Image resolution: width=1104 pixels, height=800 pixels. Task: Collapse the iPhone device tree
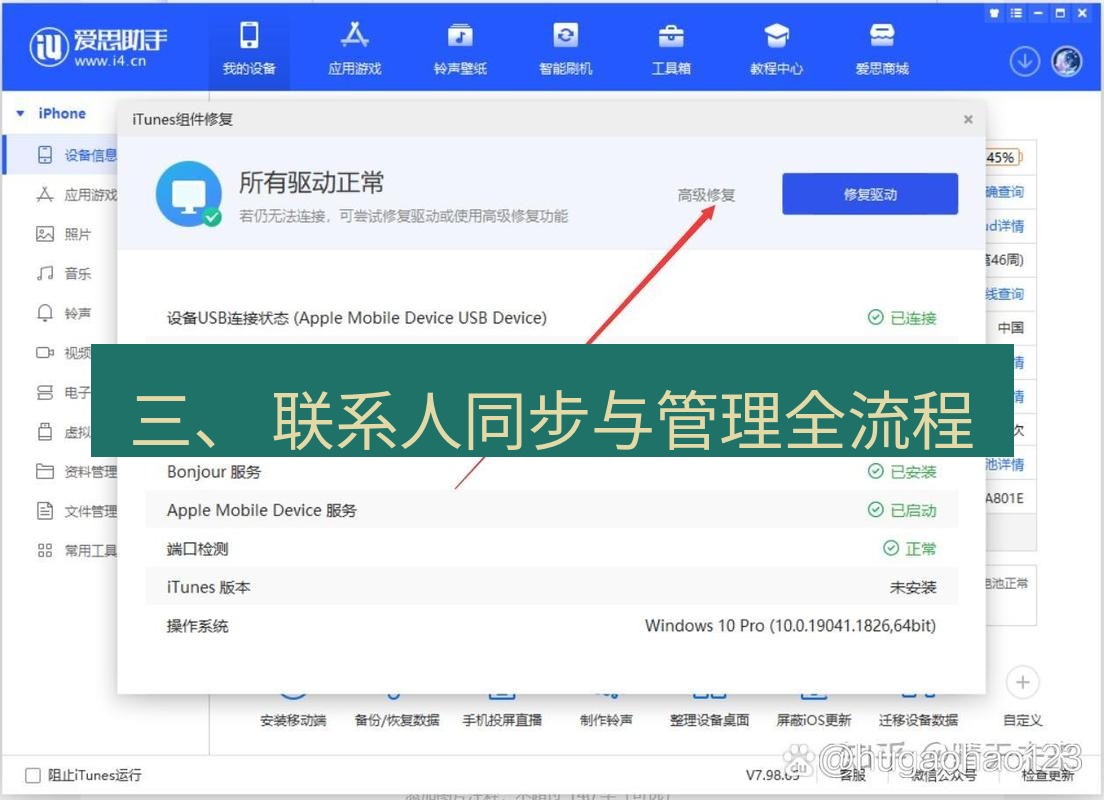(20, 113)
